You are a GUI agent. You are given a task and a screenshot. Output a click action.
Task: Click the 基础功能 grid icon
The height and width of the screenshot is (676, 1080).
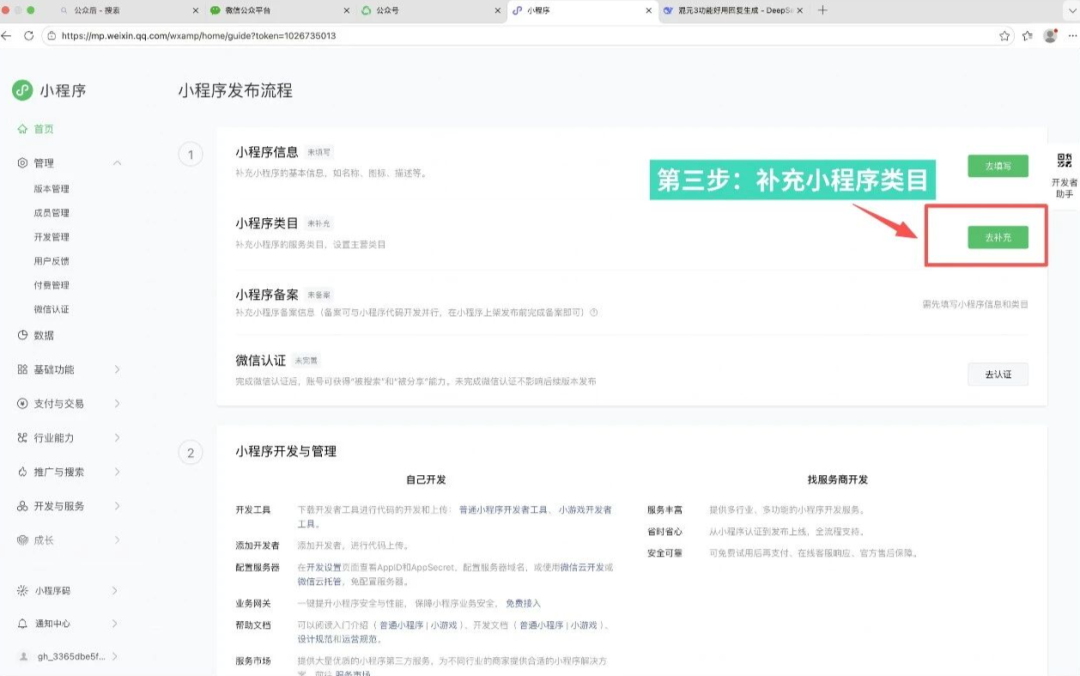coord(23,369)
